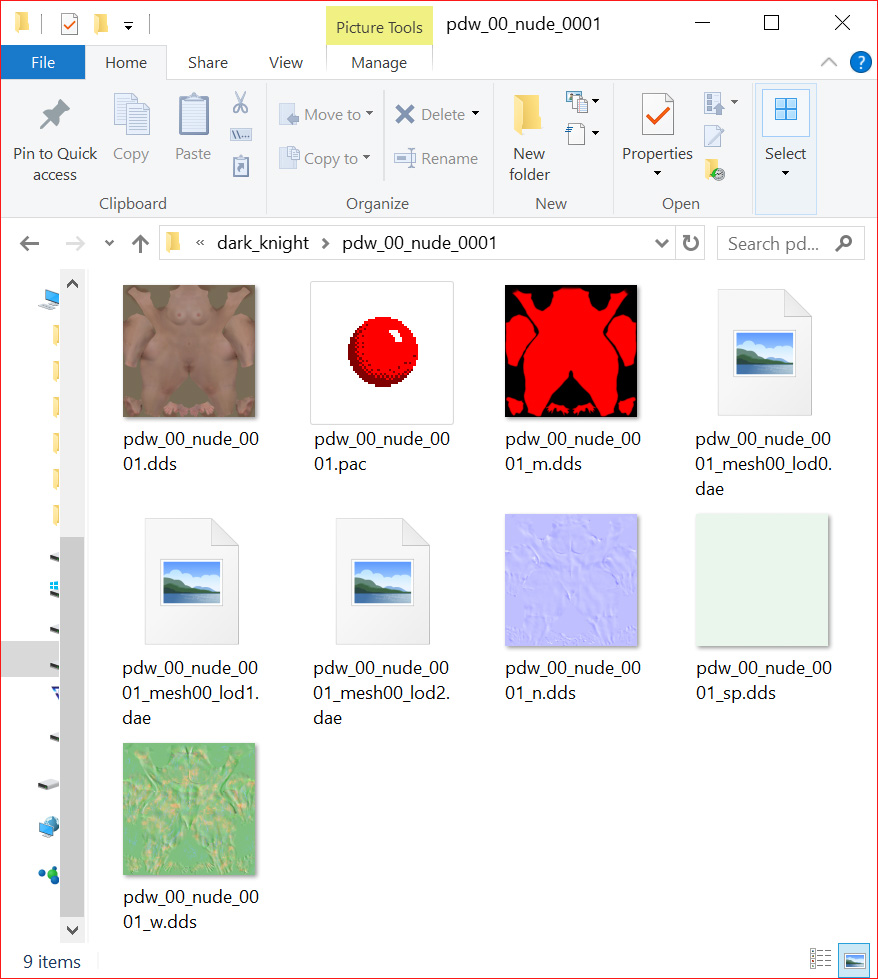Go up one folder level

(140, 243)
